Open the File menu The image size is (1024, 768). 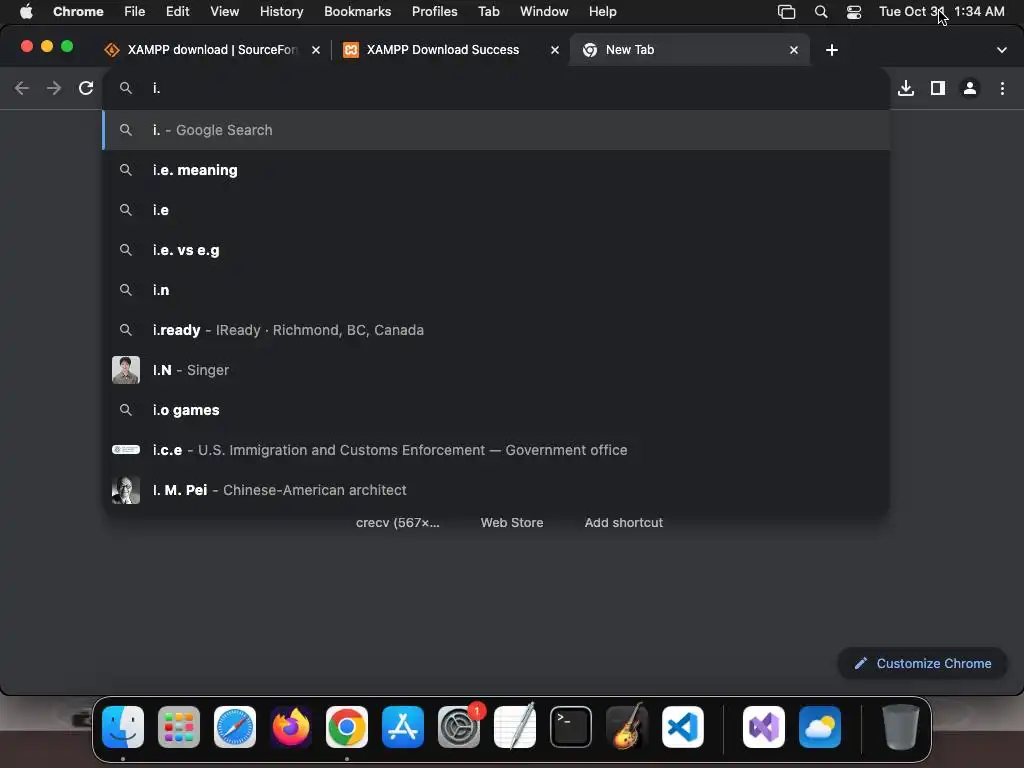click(135, 12)
